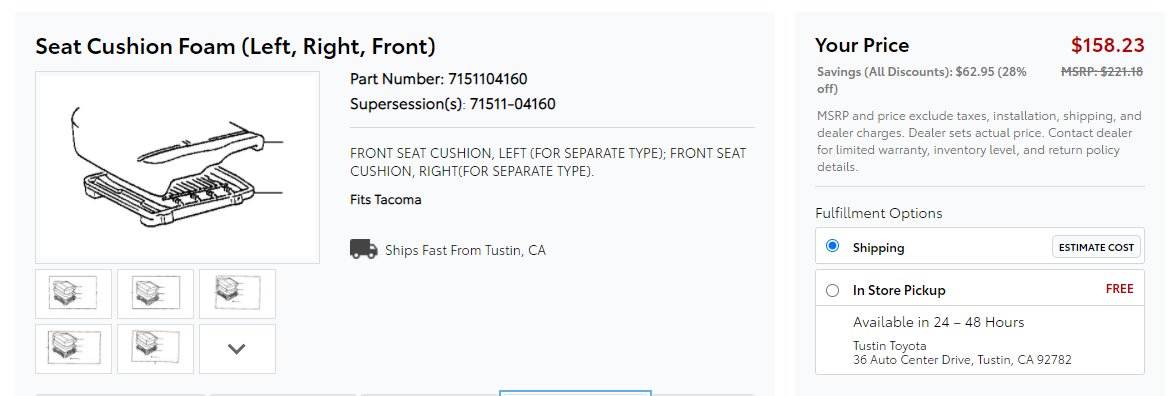Select the third diagram thumbnail in top row

237,294
